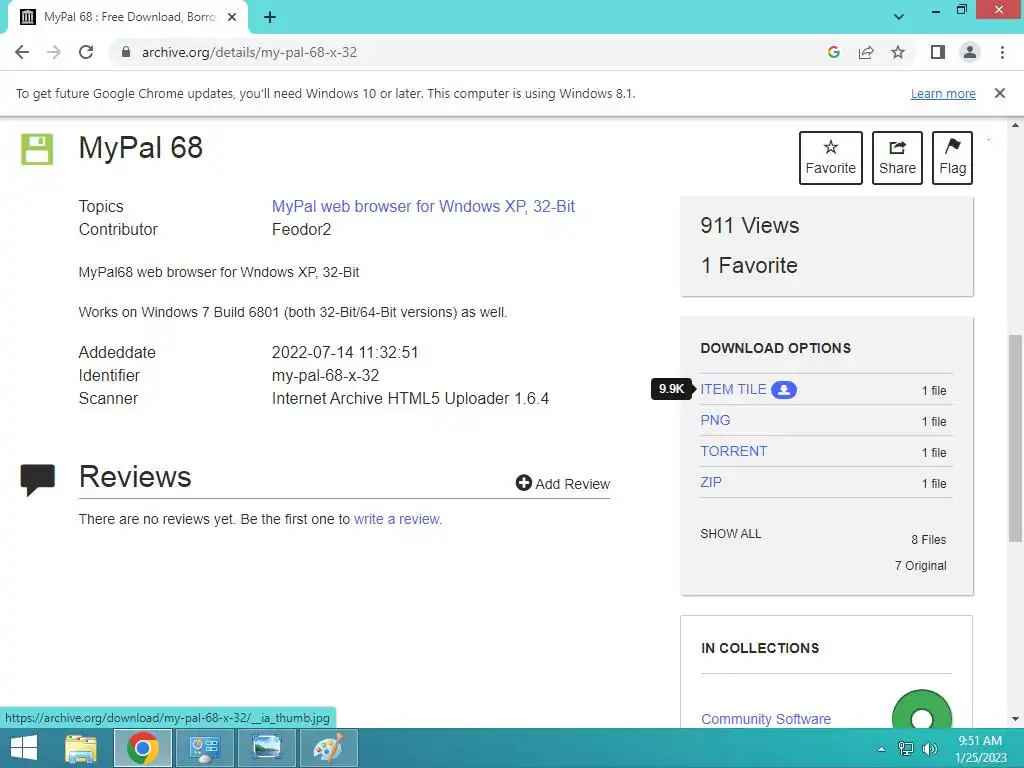Viewport: 1024px width, 768px height.
Task: Open the 32-Bit topic link
Action: coord(554,206)
